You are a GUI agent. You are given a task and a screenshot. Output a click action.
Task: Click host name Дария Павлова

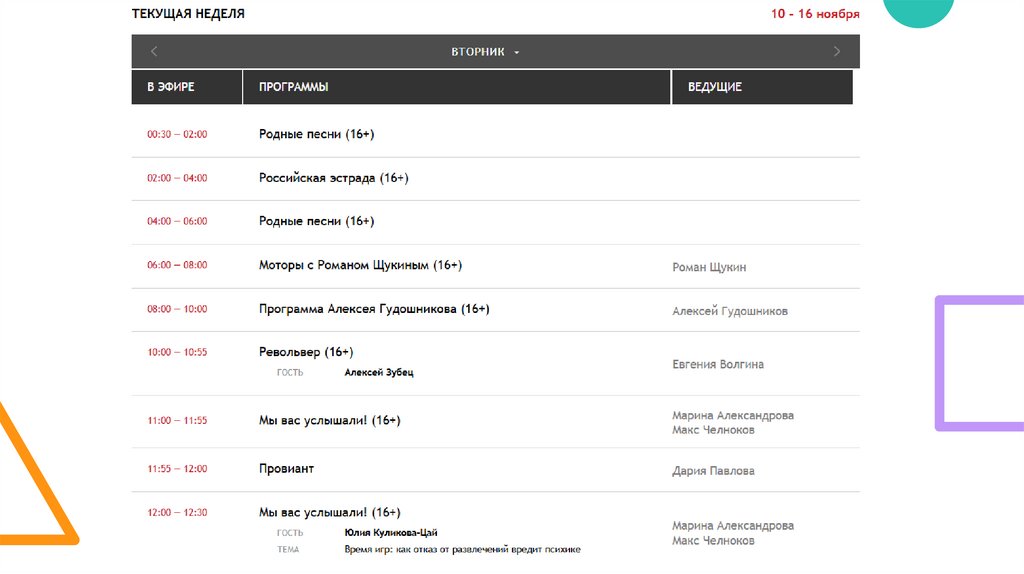pyautogui.click(x=713, y=471)
